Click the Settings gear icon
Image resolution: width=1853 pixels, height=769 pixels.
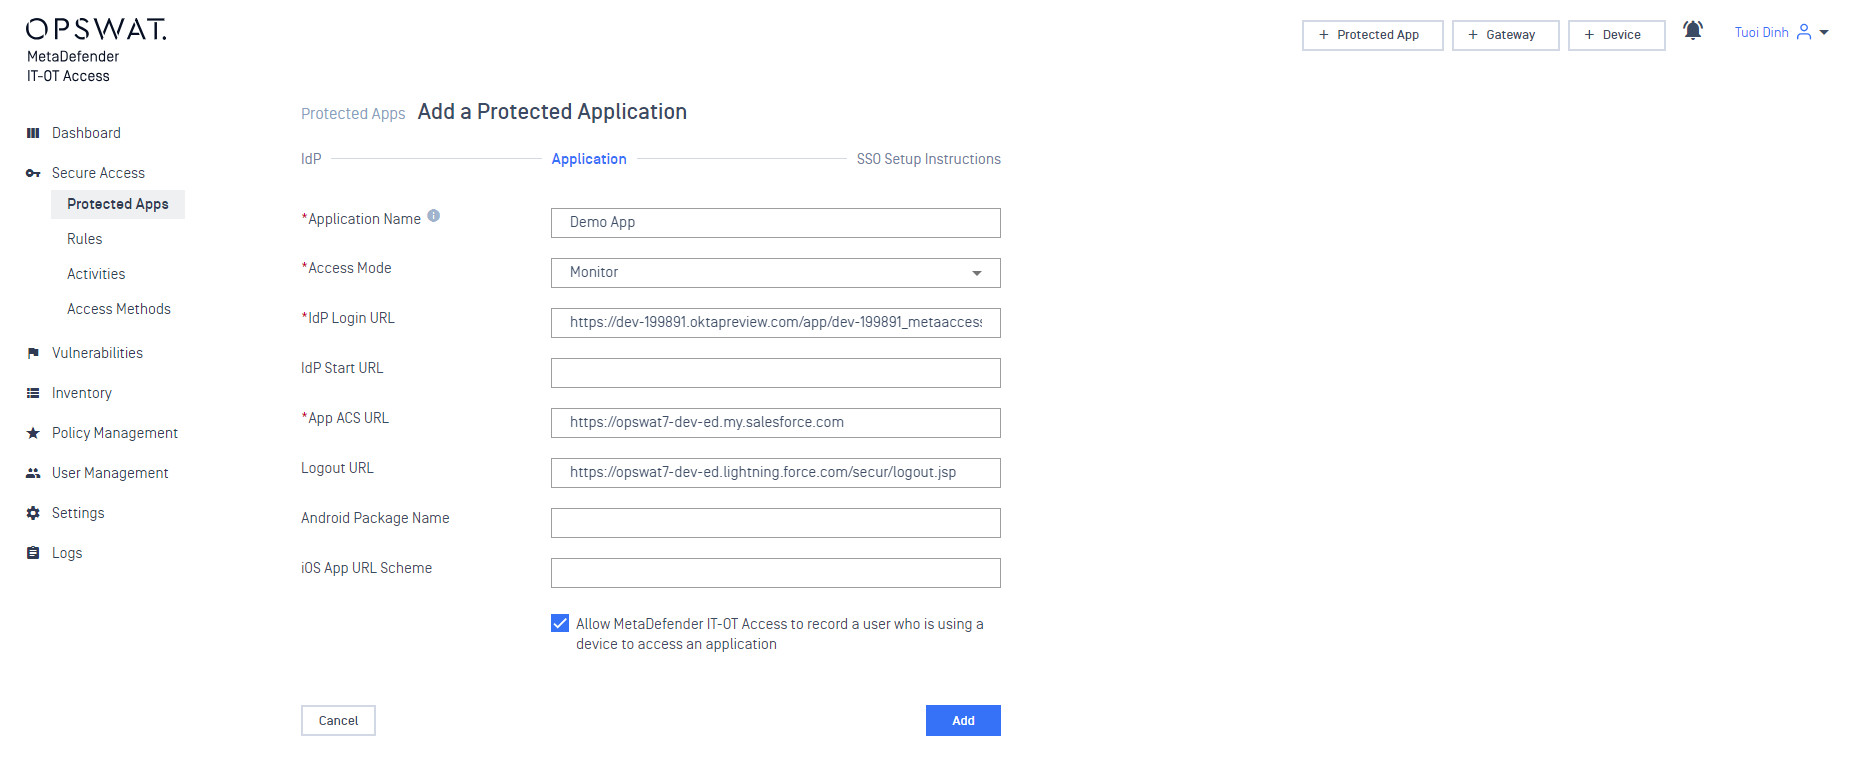(33, 513)
